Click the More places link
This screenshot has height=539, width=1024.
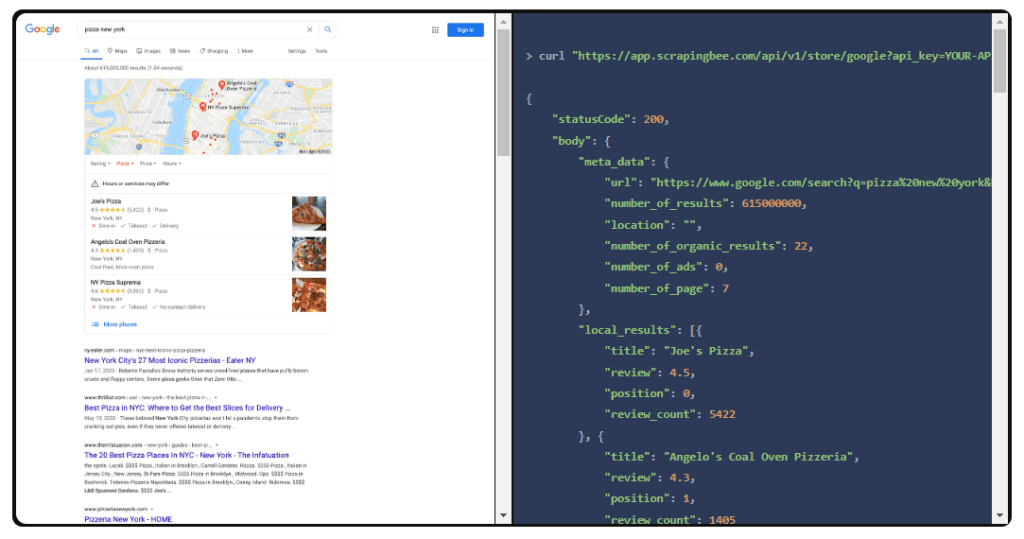[x=120, y=325]
